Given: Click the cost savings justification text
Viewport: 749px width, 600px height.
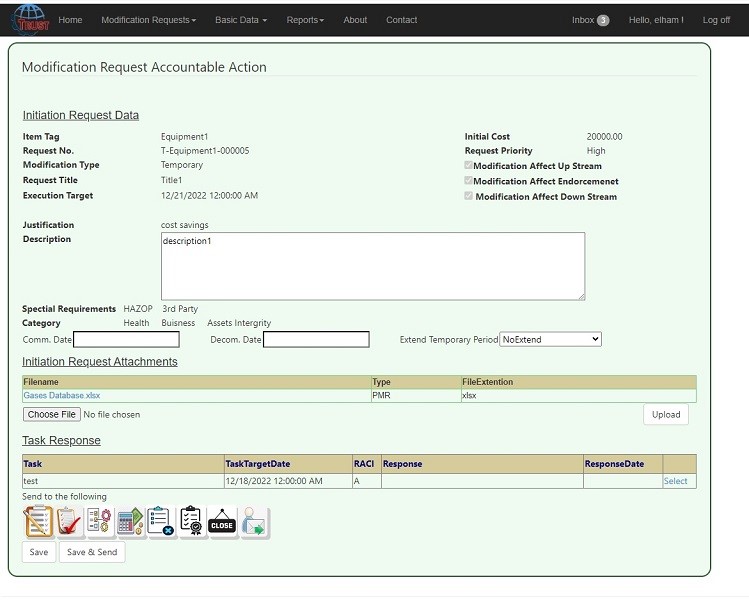Looking at the screenshot, I should tap(184, 225).
